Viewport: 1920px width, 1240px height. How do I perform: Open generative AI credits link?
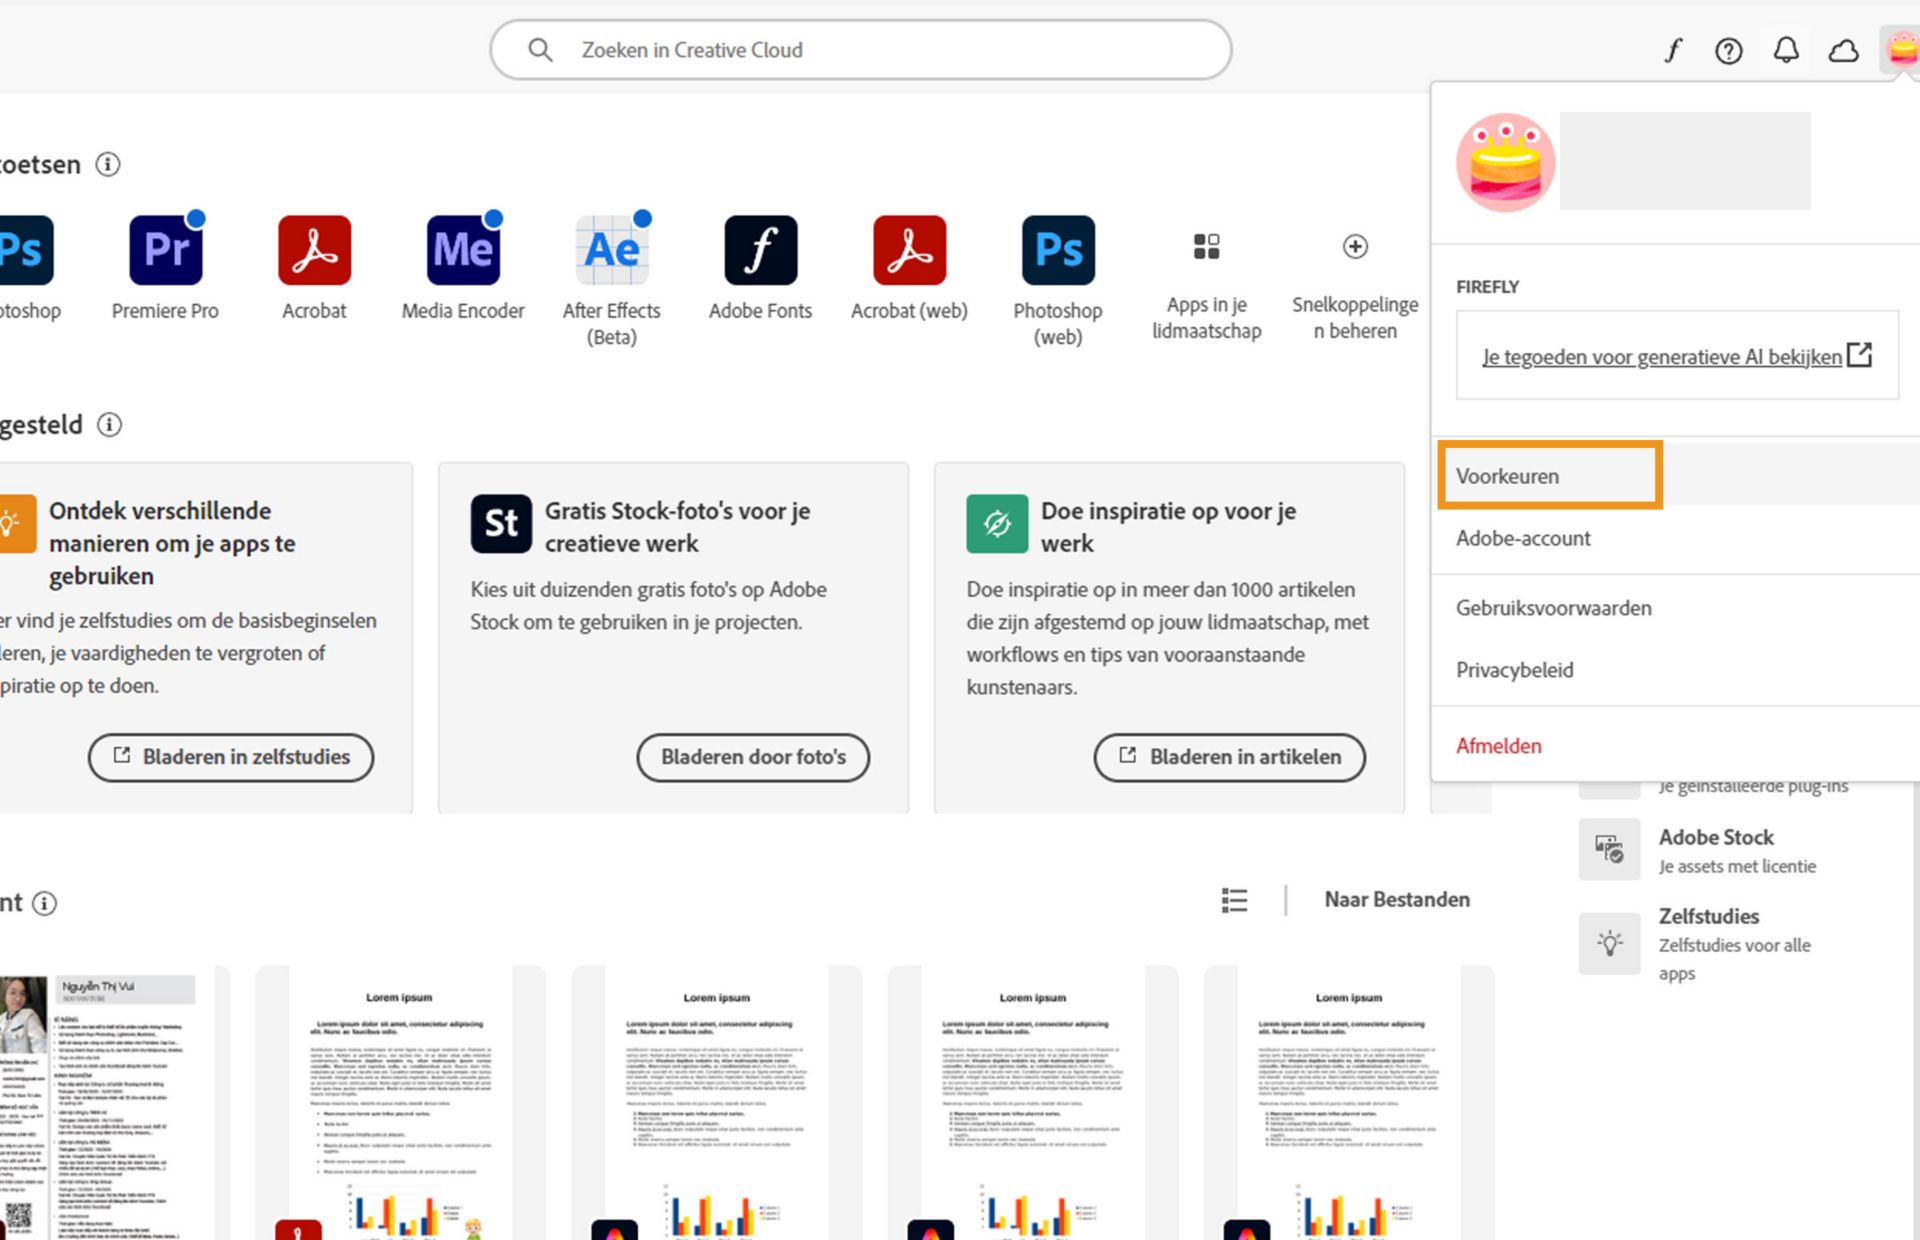(x=1662, y=357)
